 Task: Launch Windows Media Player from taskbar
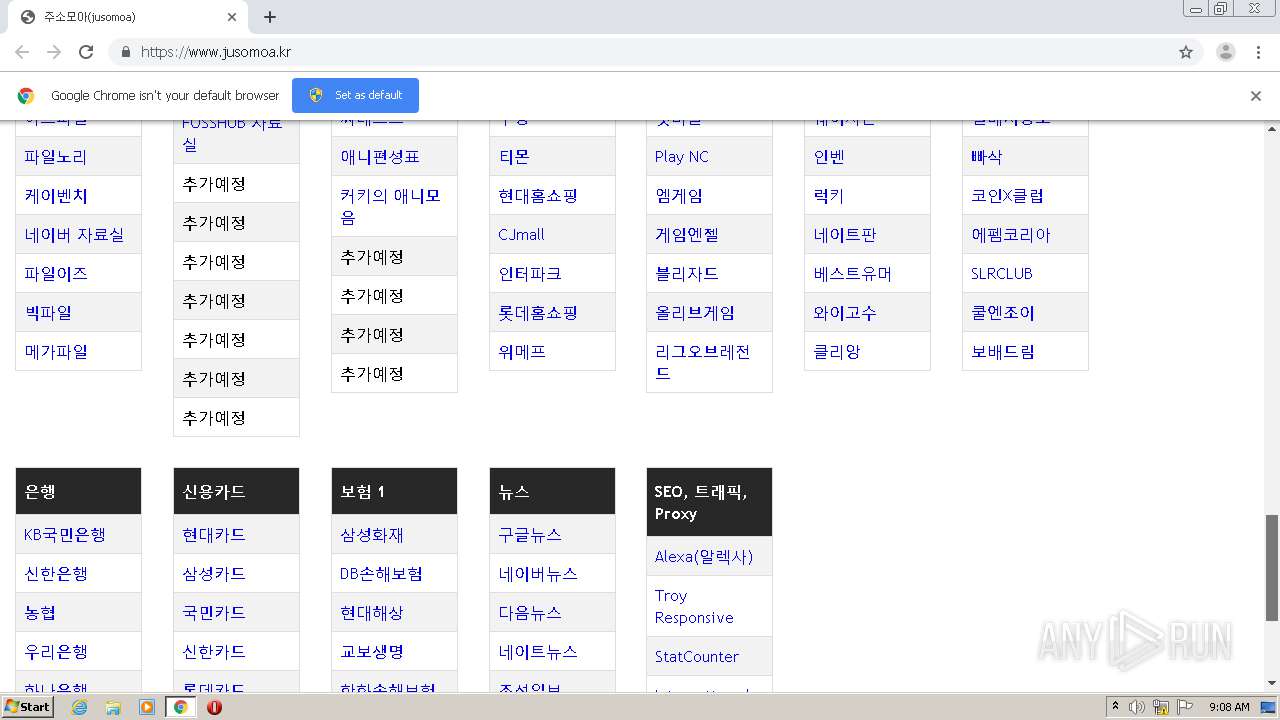click(x=147, y=707)
